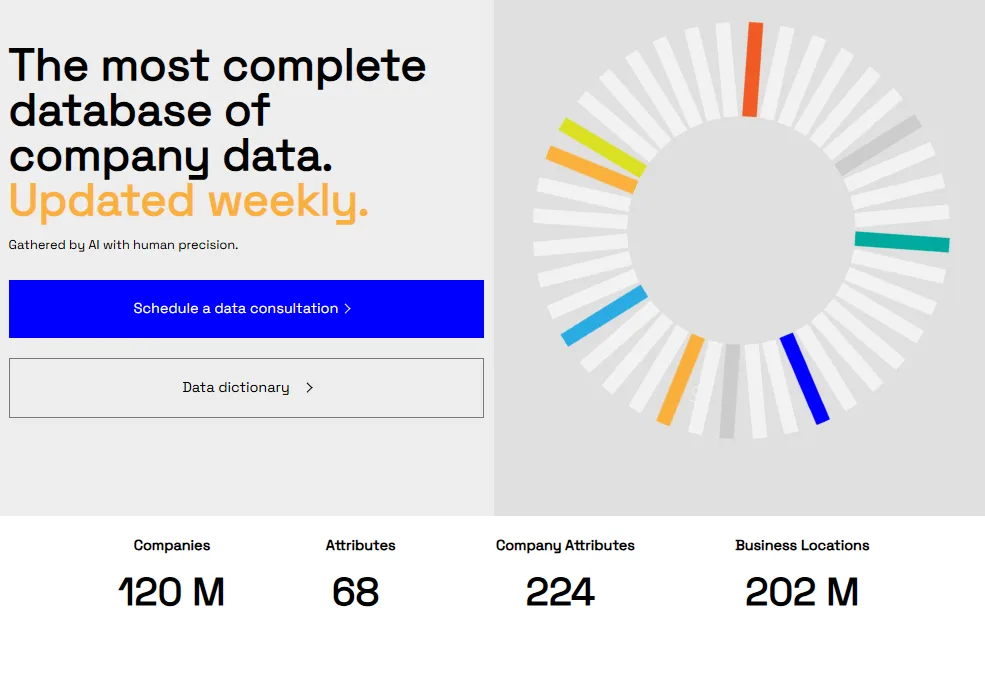The width and height of the screenshot is (985, 691).
Task: Open the Data dictionary link
Action: point(246,388)
